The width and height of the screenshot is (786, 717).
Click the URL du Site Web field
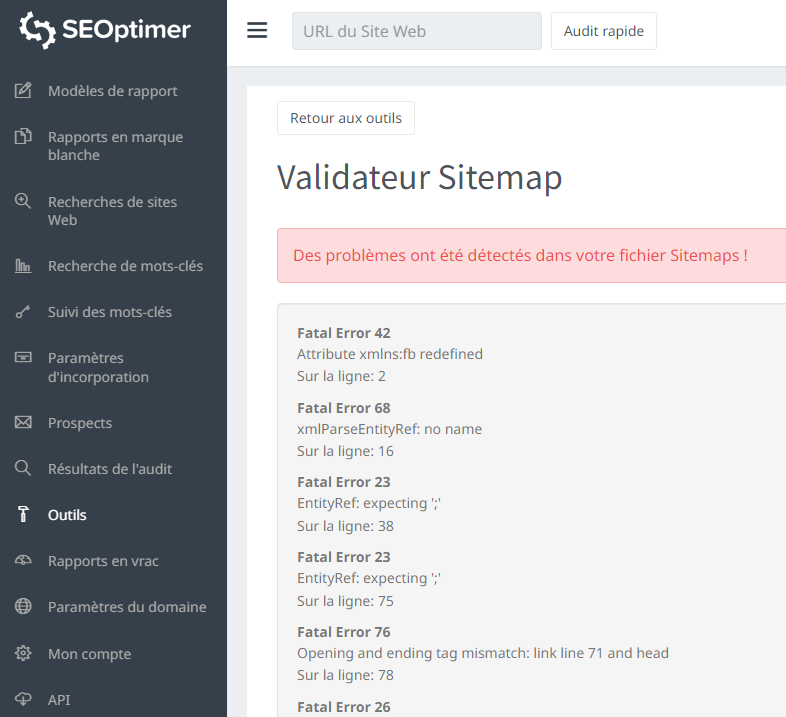pyautogui.click(x=416, y=31)
